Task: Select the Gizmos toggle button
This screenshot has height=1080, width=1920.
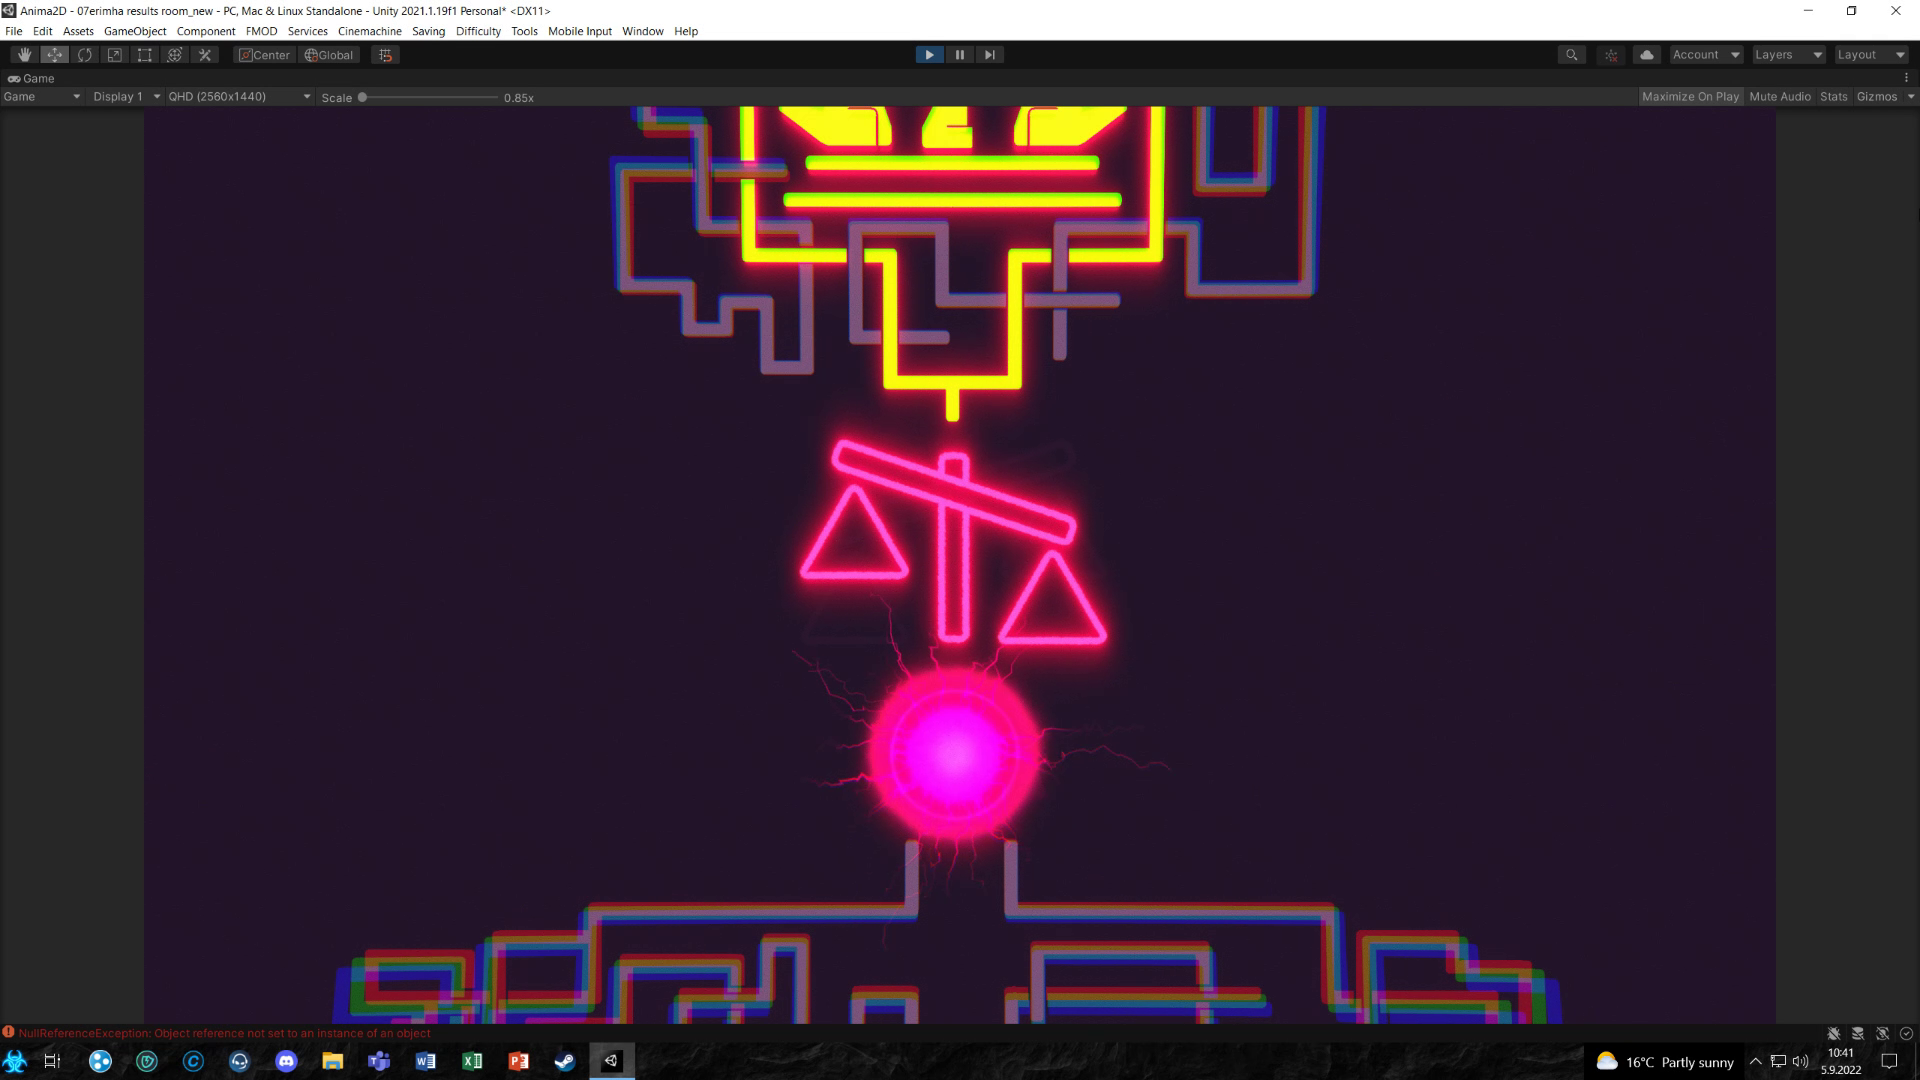Action: (x=1875, y=96)
